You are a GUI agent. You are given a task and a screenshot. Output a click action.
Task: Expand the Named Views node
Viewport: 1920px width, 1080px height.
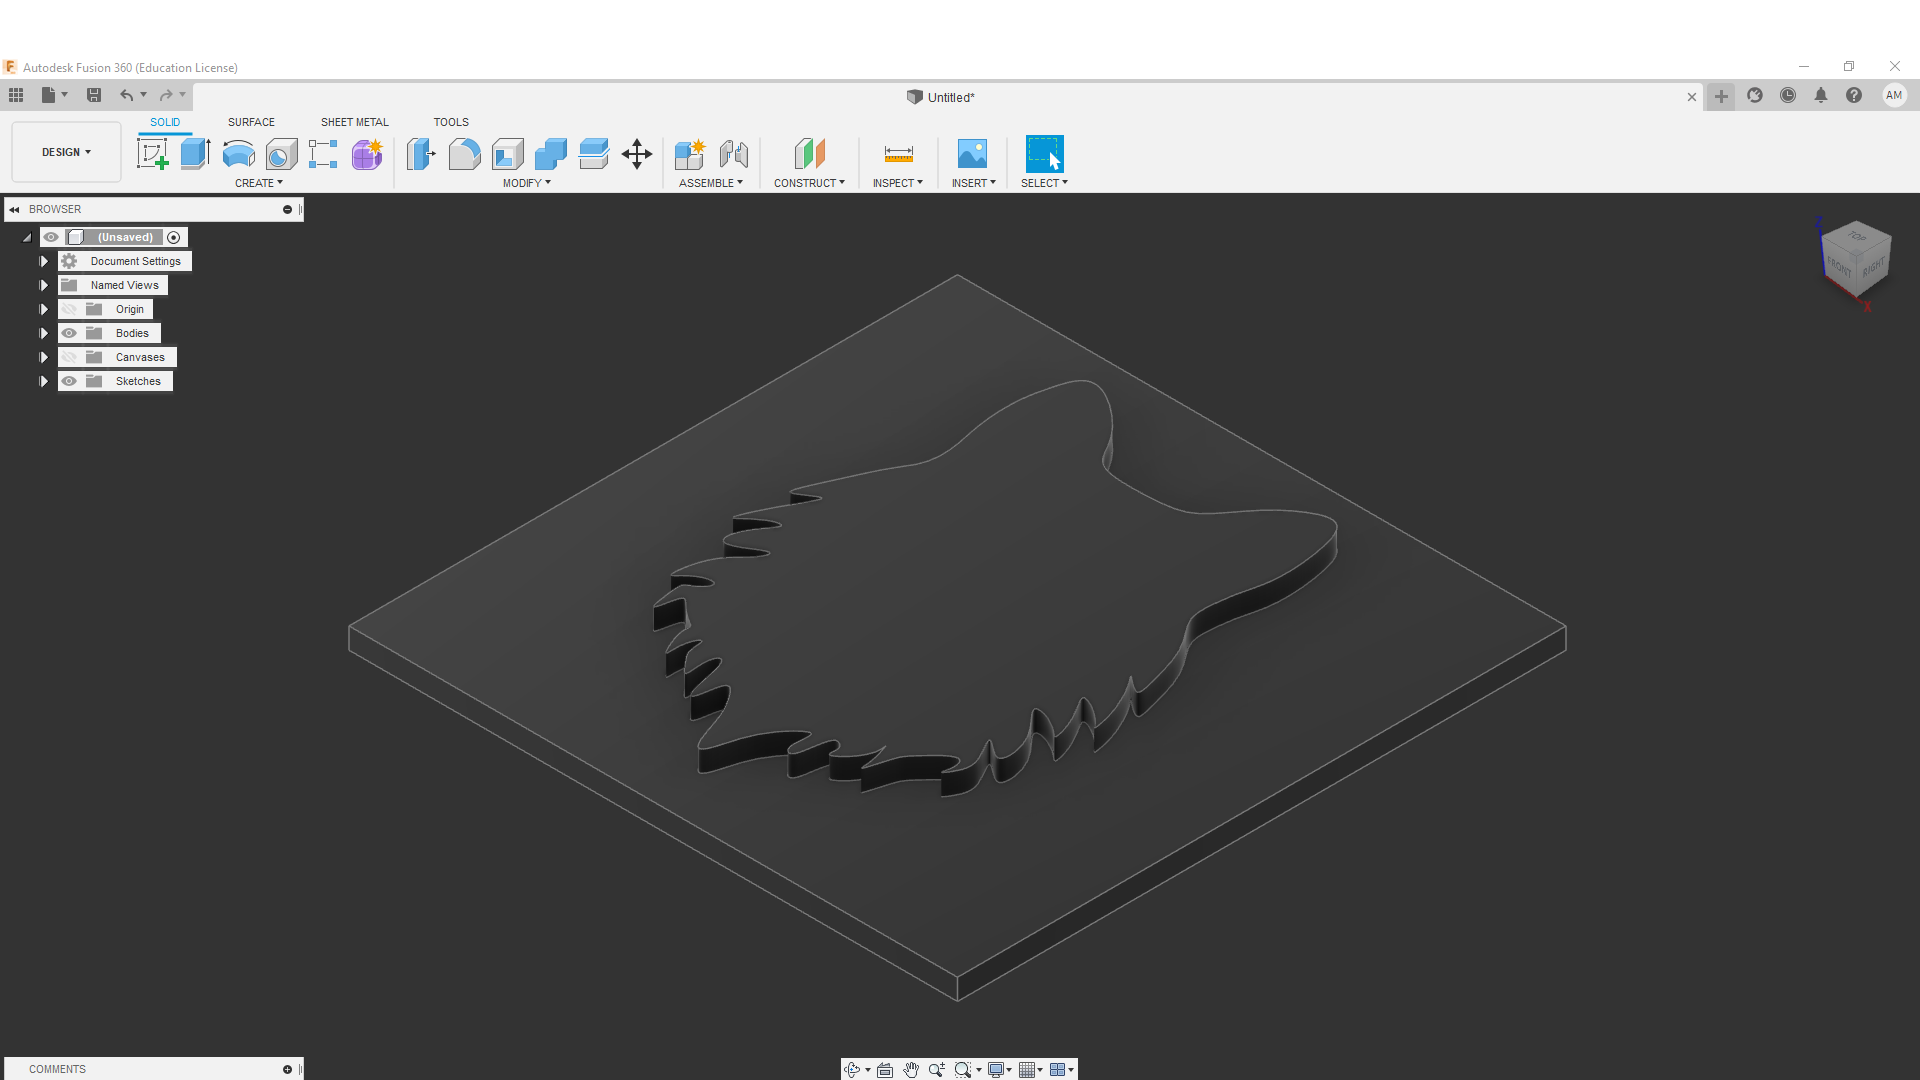coord(43,285)
